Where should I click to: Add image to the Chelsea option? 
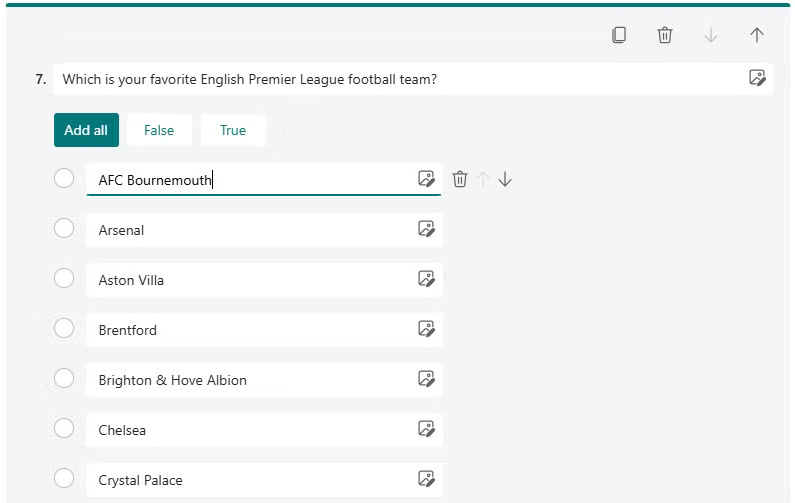coord(426,429)
